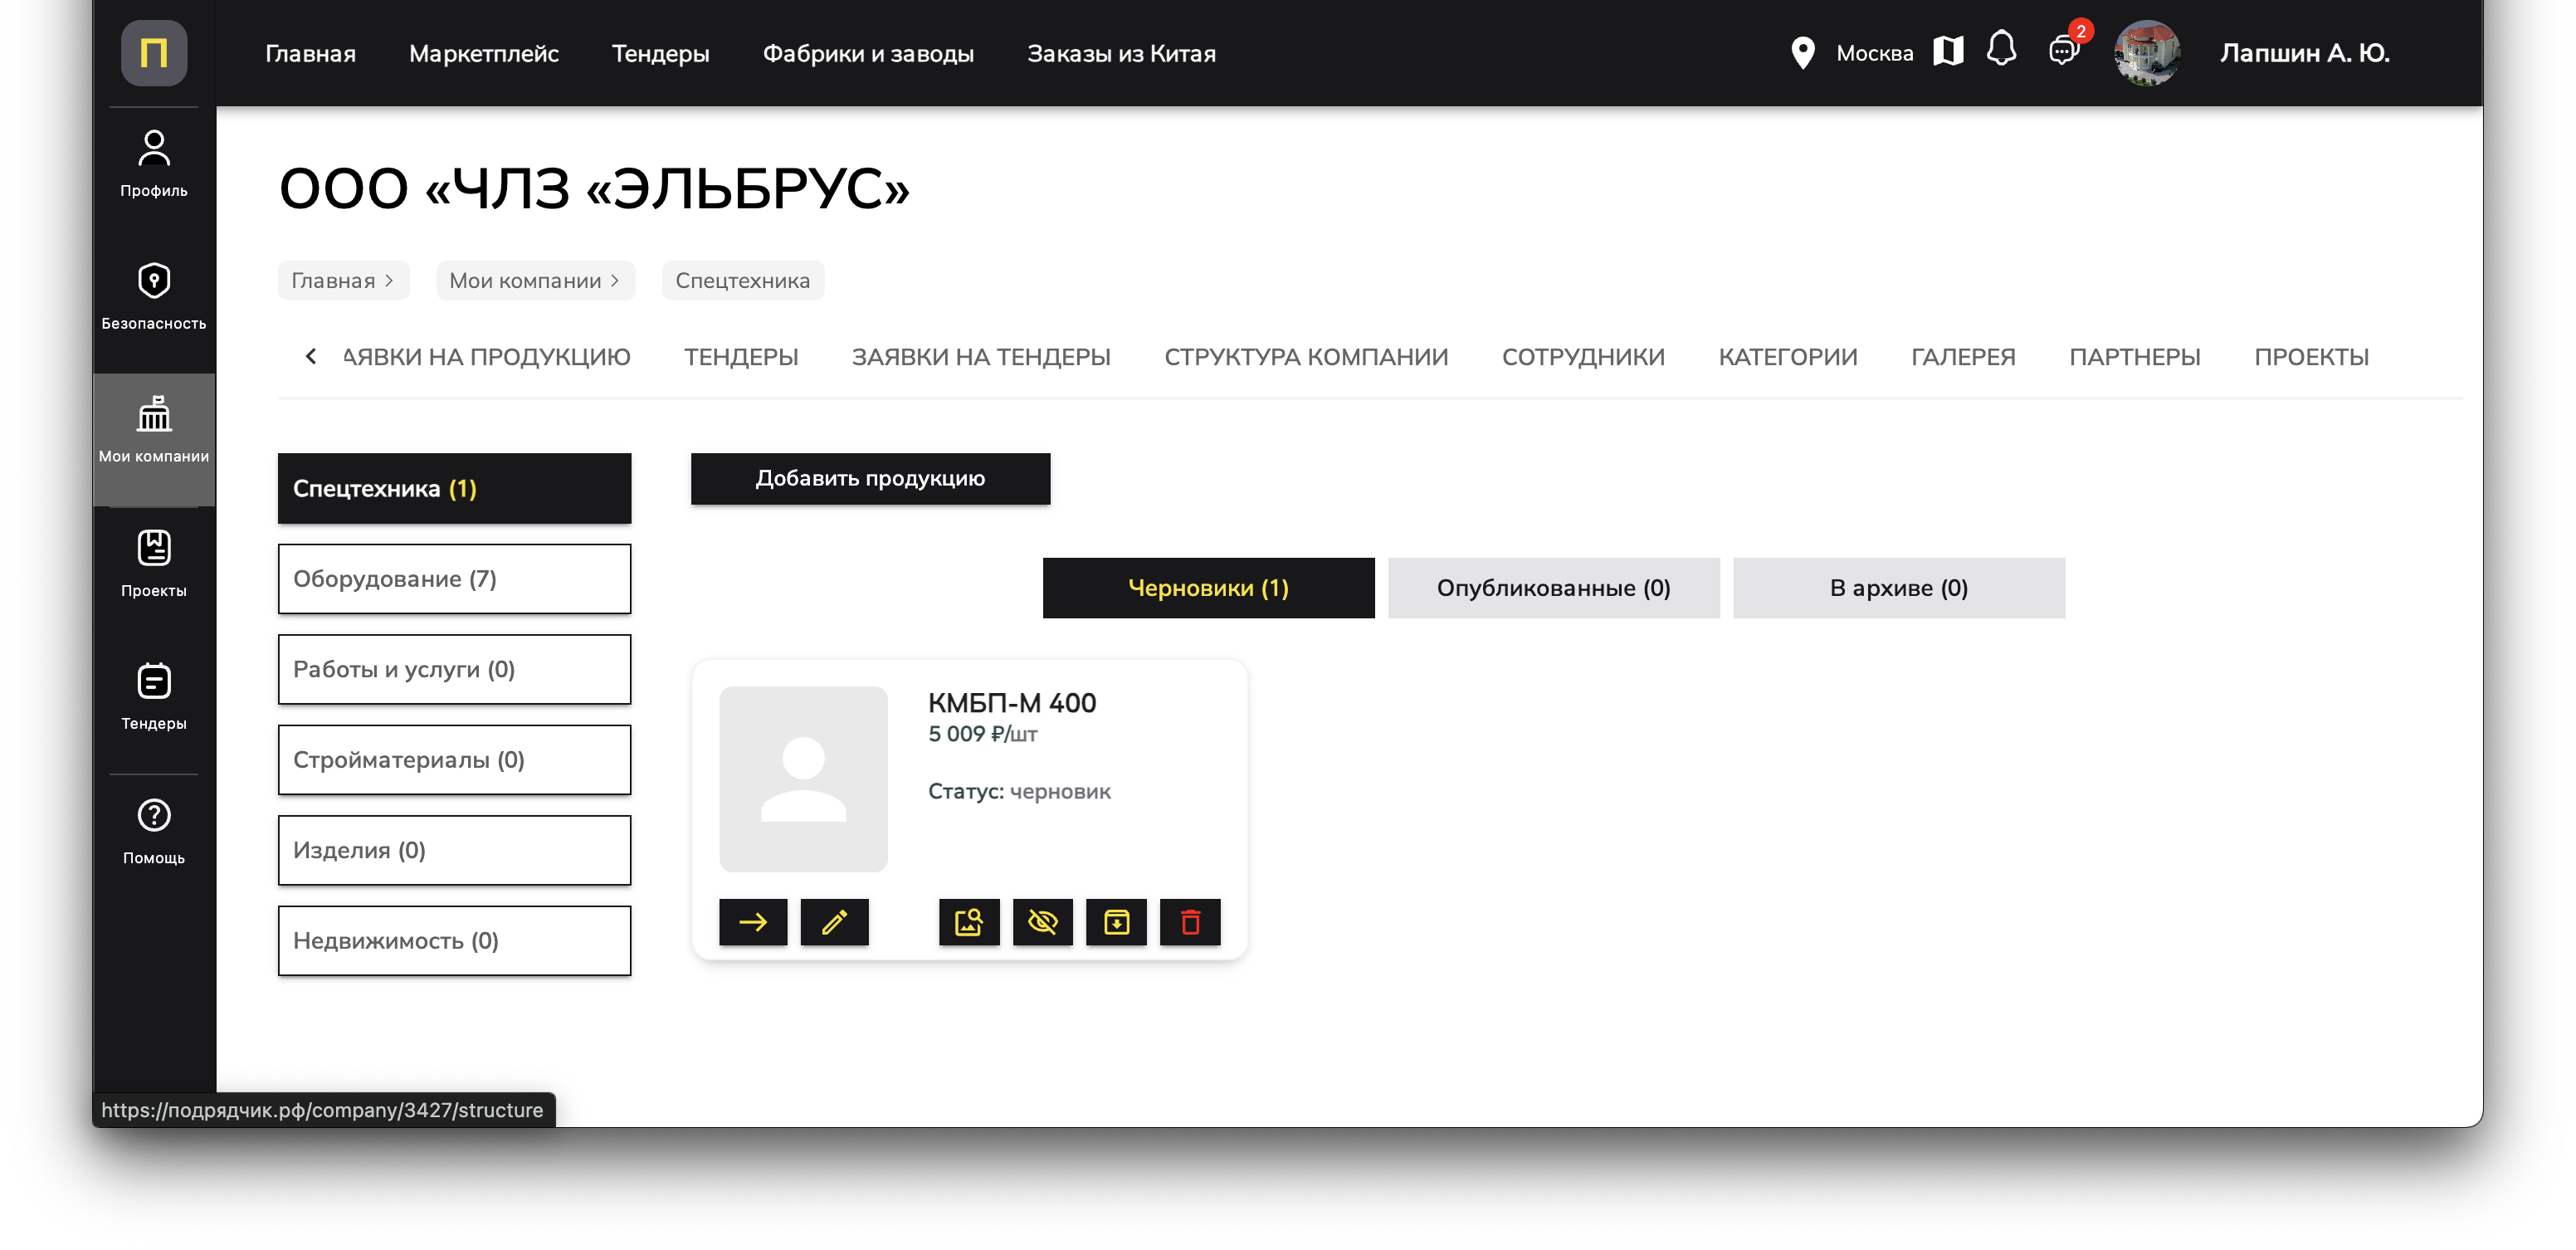Viewport: 2576px width, 1250px height.
Task: Switch to ПАРТНЕРЫ tab
Action: tap(2135, 357)
